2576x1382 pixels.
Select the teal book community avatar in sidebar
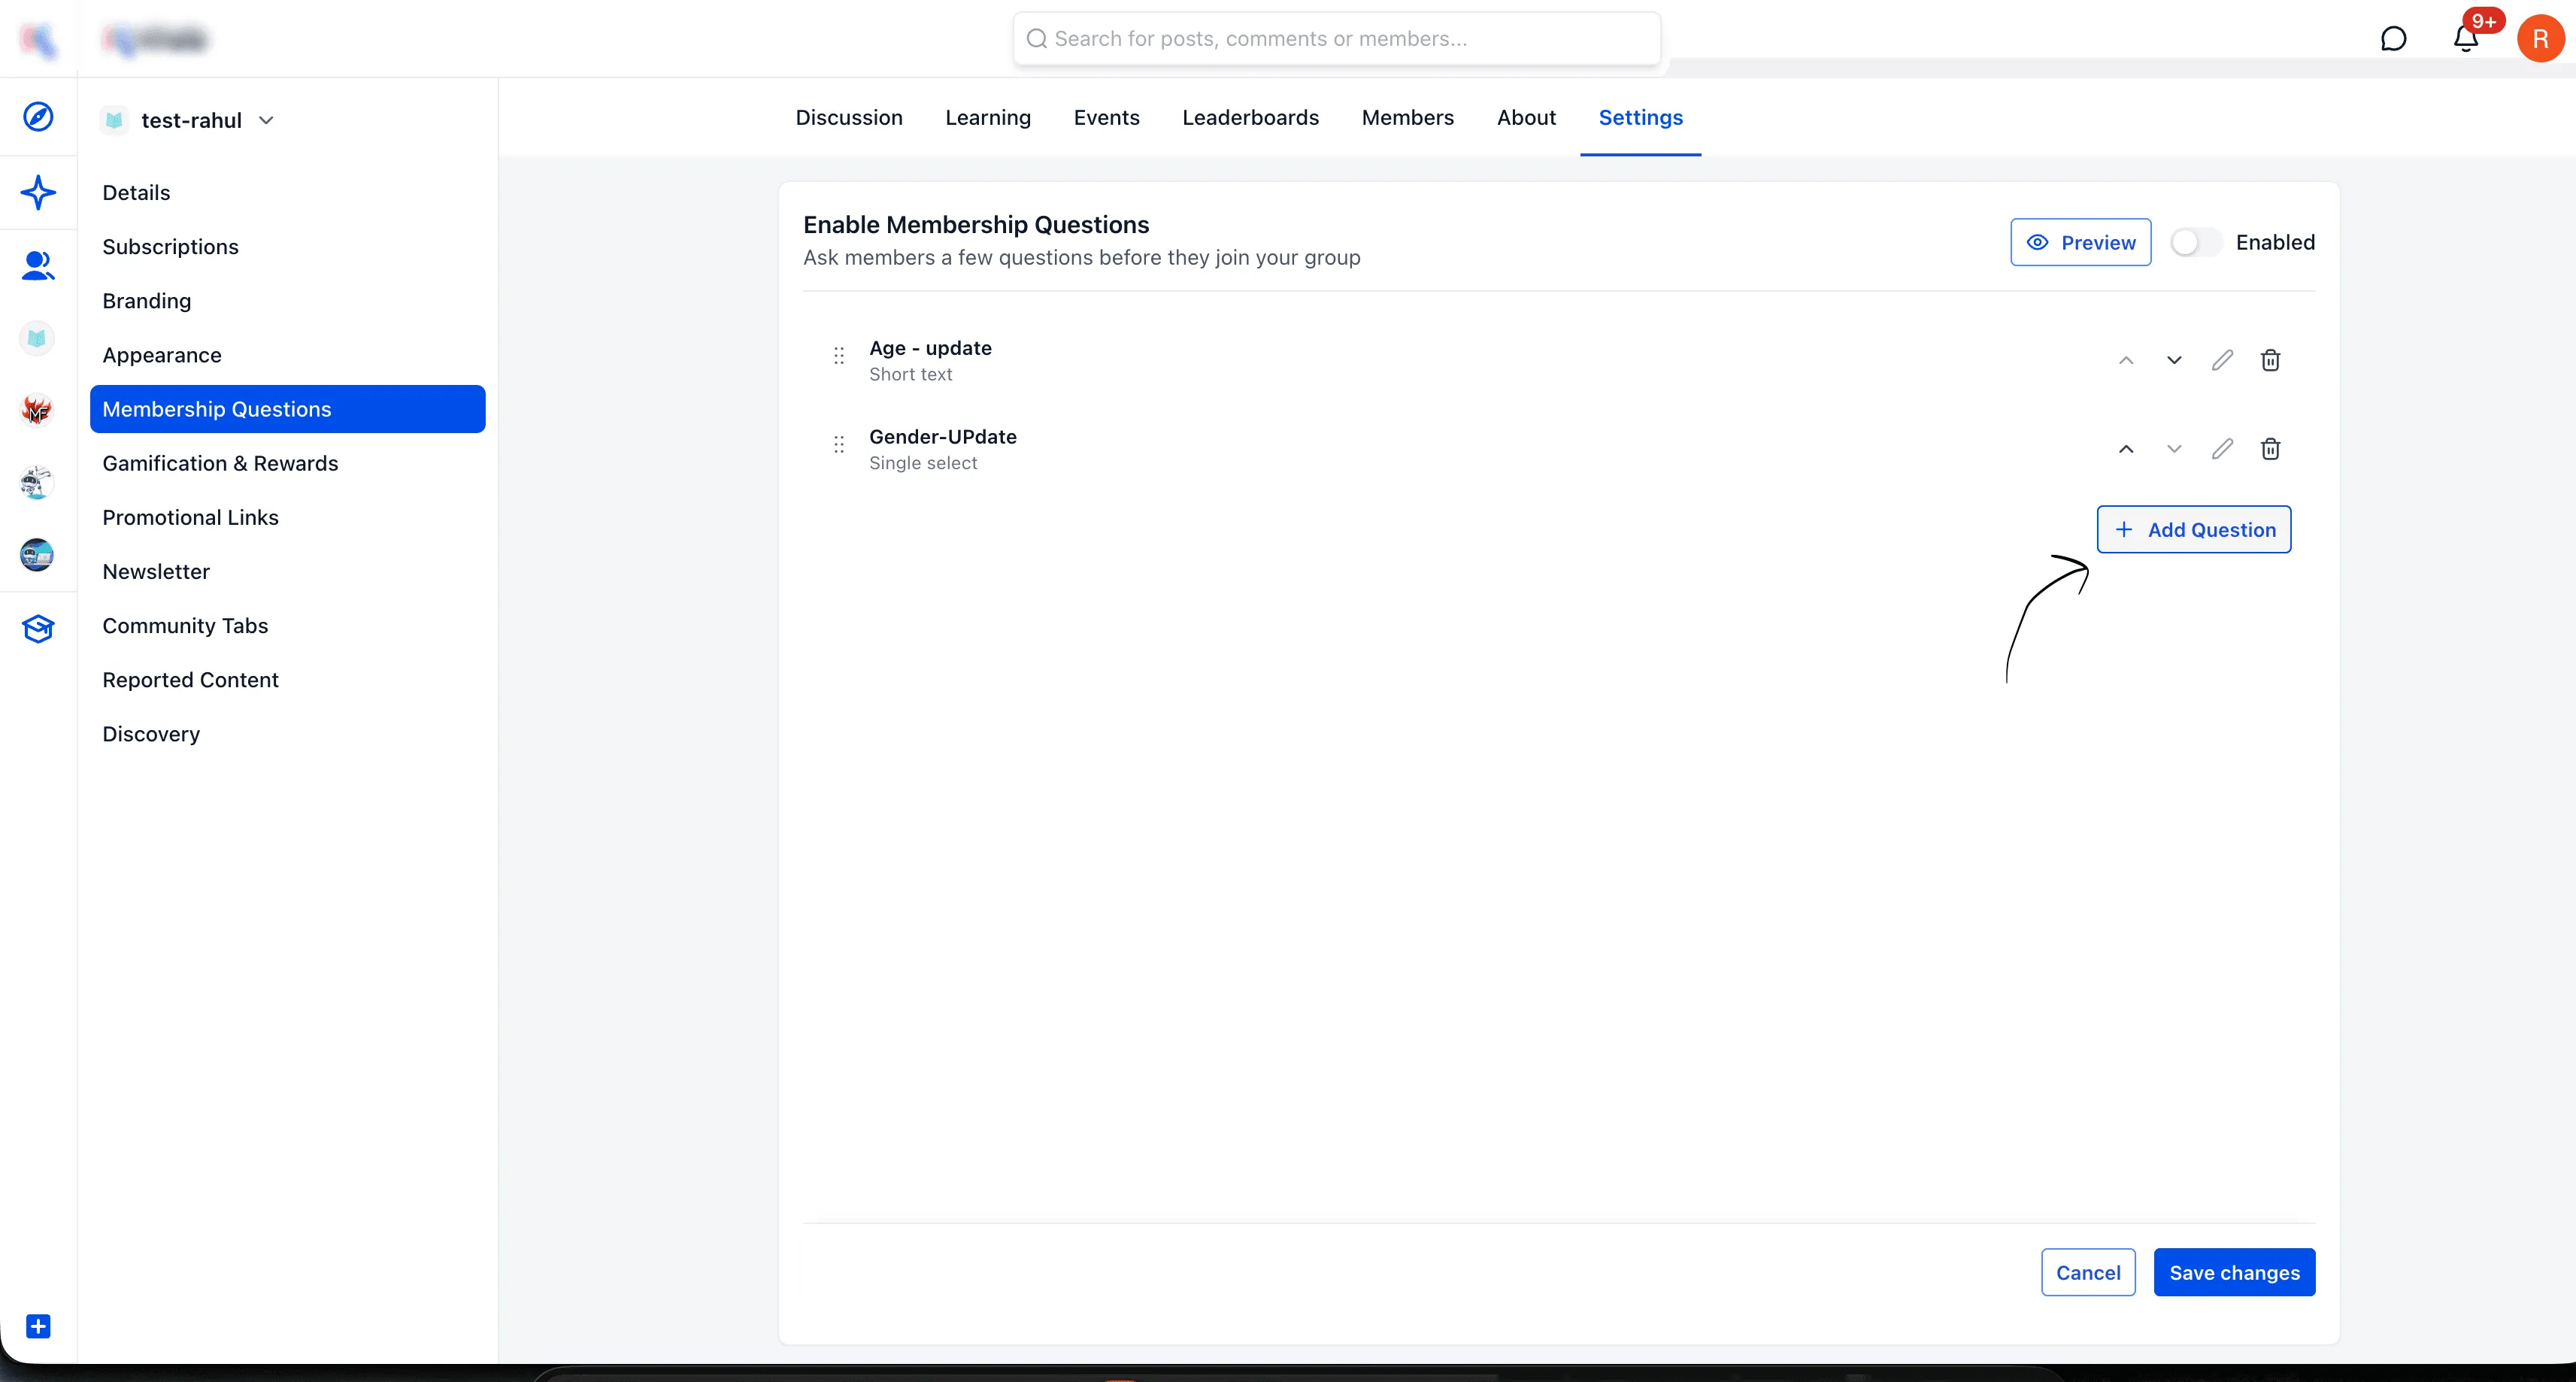(37, 338)
